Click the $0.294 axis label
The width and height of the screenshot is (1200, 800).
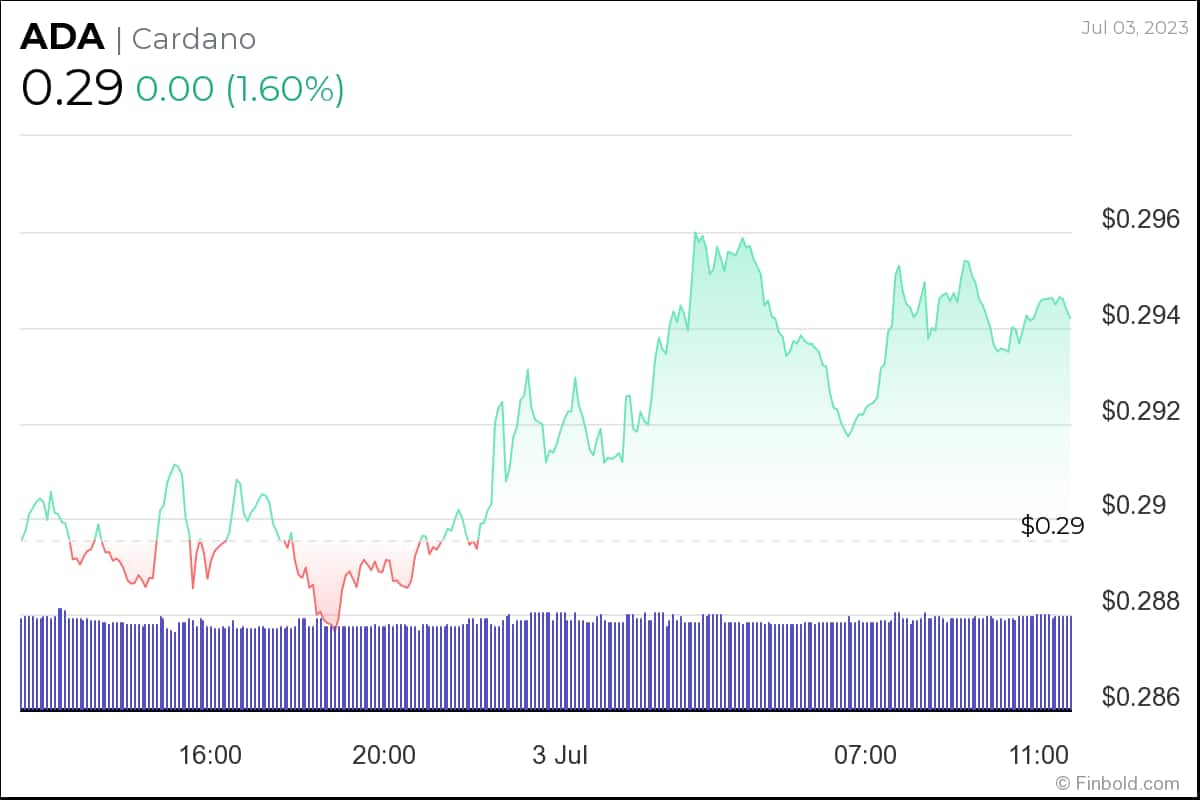(x=1141, y=315)
